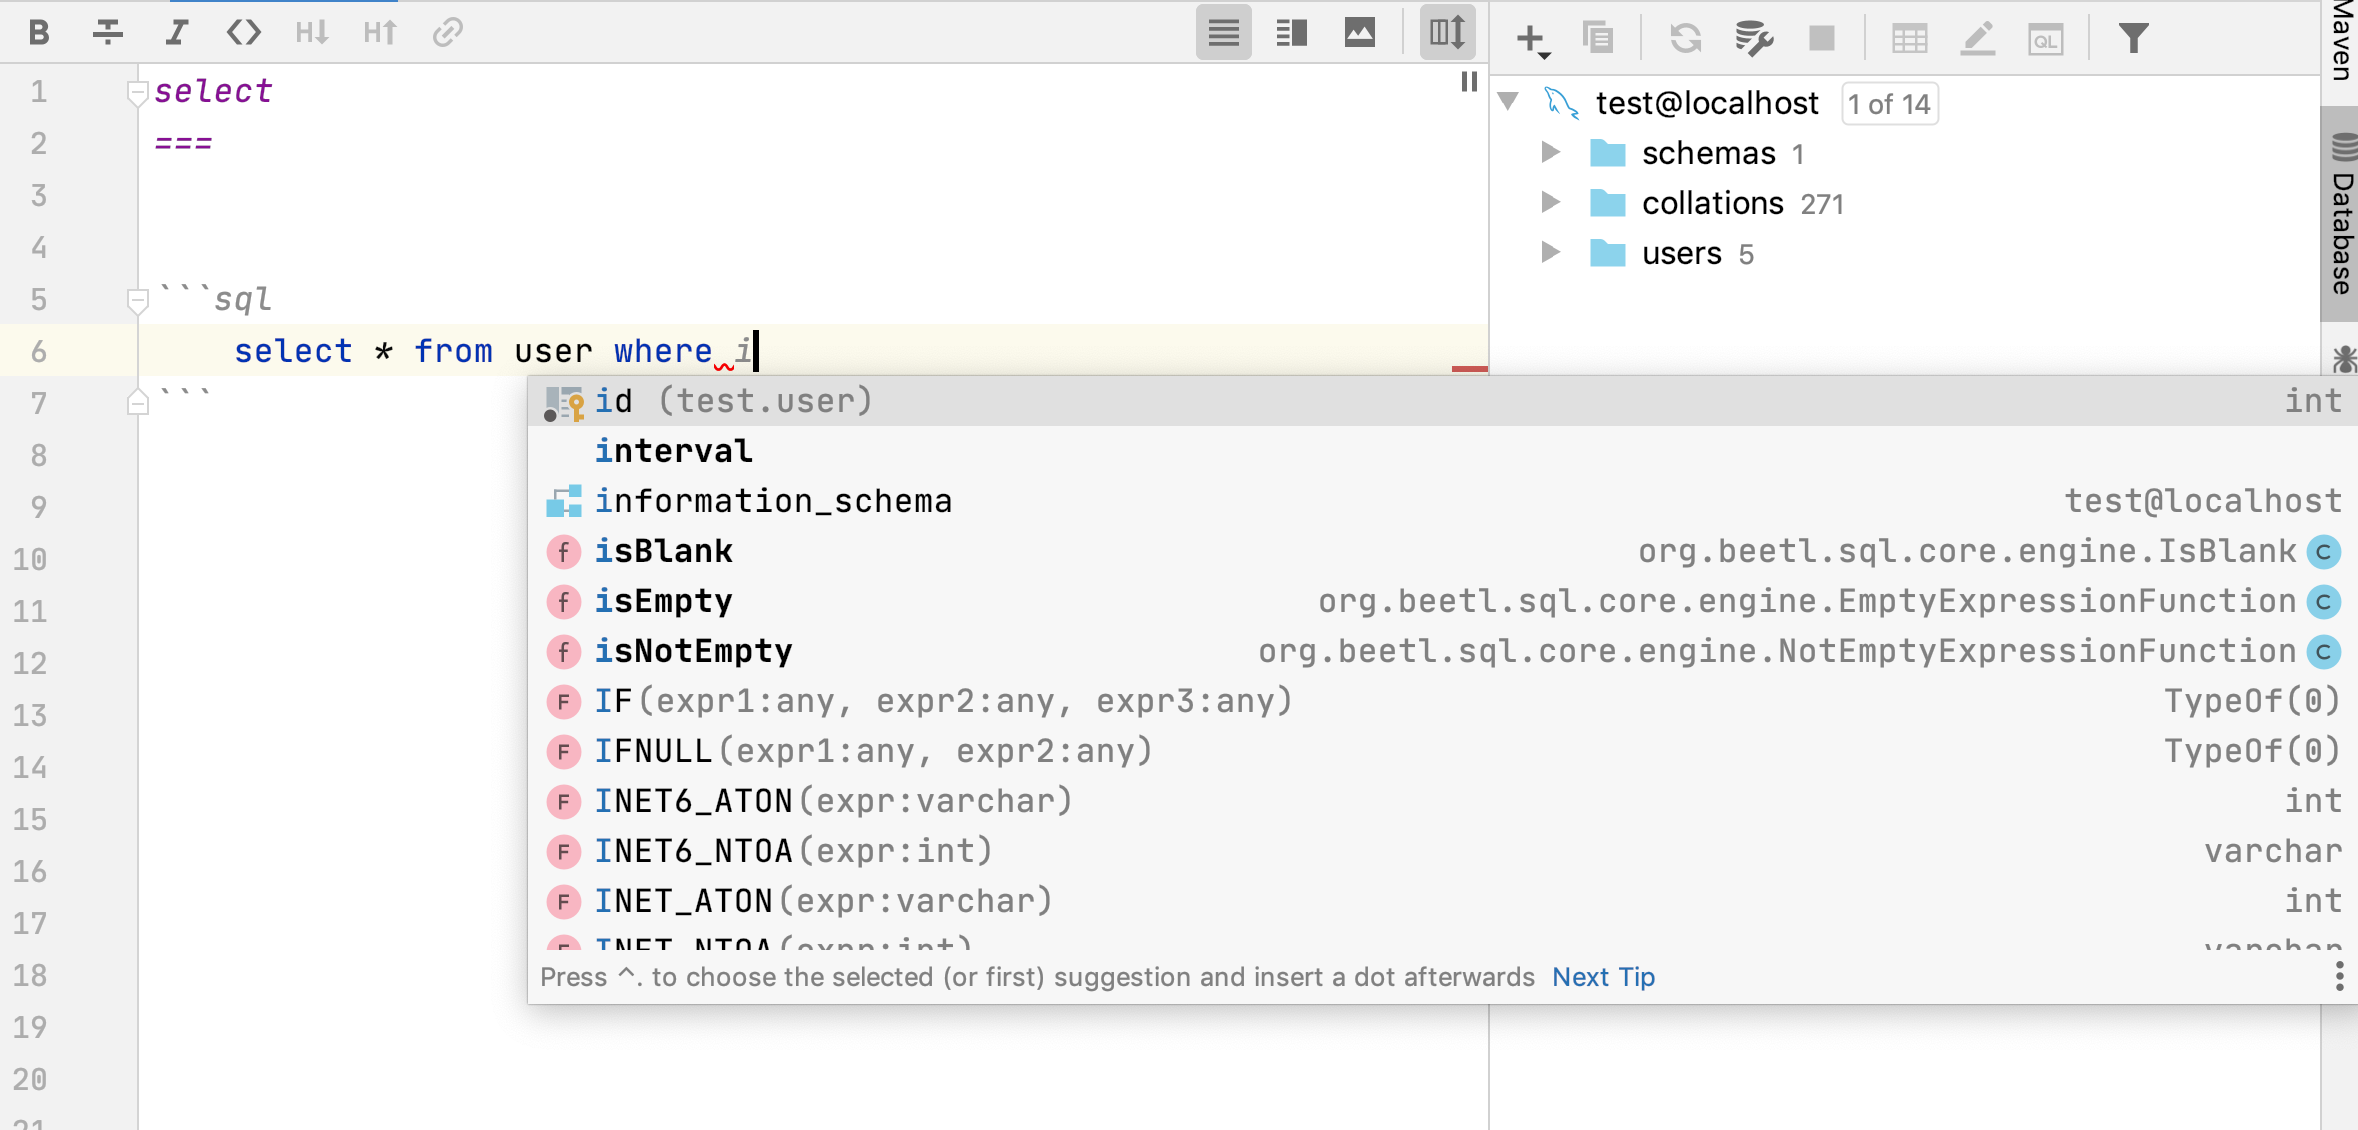Insert code span with the angle-brackets icon

coord(244,33)
